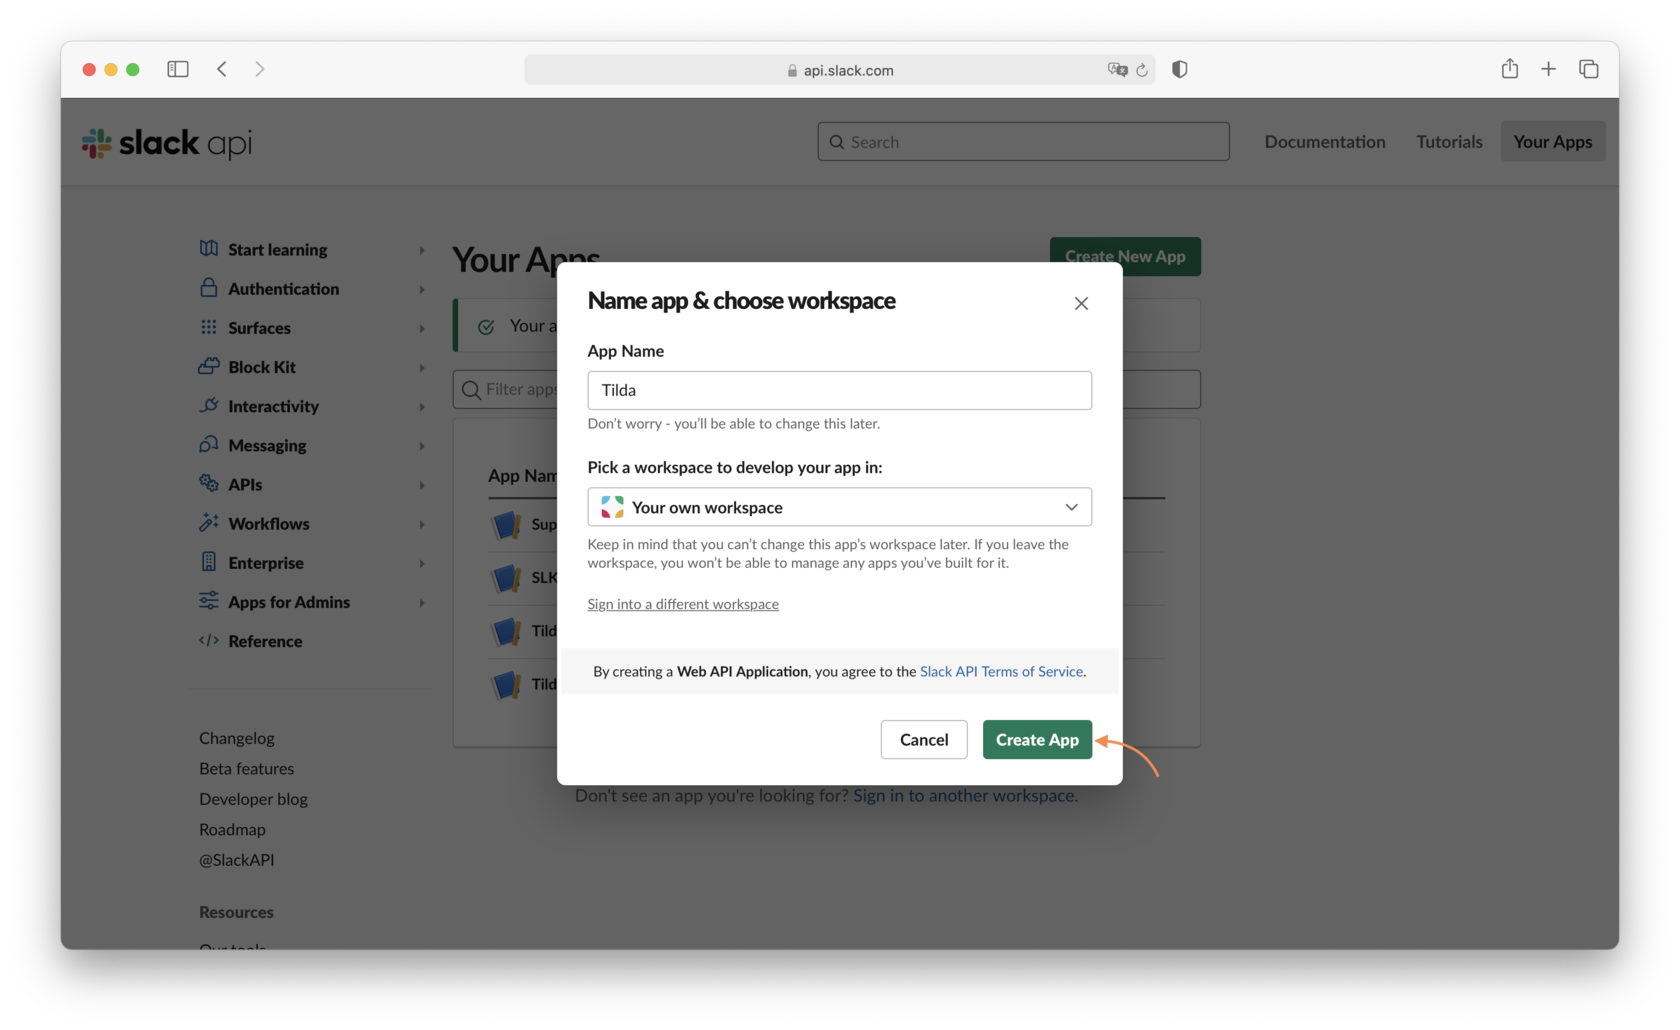Screen dimensions: 1680x1030
Task: Click the App Name input field
Action: [839, 390]
